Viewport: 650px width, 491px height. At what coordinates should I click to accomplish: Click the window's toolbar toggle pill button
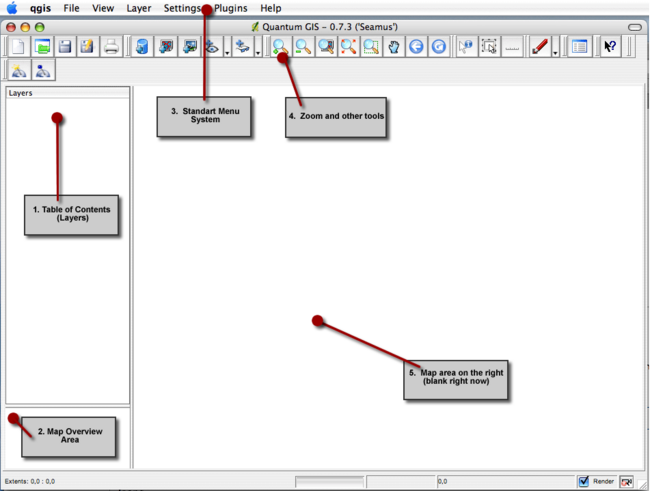click(634, 26)
